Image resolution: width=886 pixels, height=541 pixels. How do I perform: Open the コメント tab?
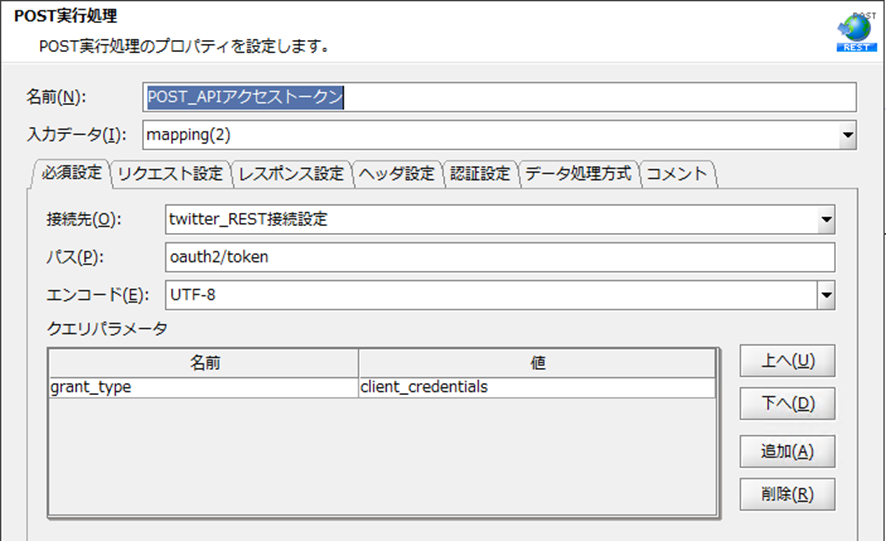point(677,174)
